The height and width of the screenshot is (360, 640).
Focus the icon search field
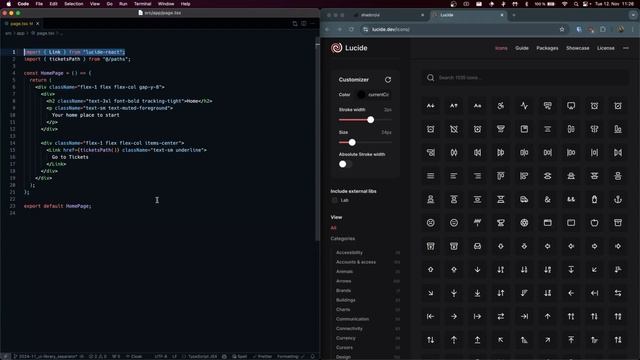click(525, 78)
